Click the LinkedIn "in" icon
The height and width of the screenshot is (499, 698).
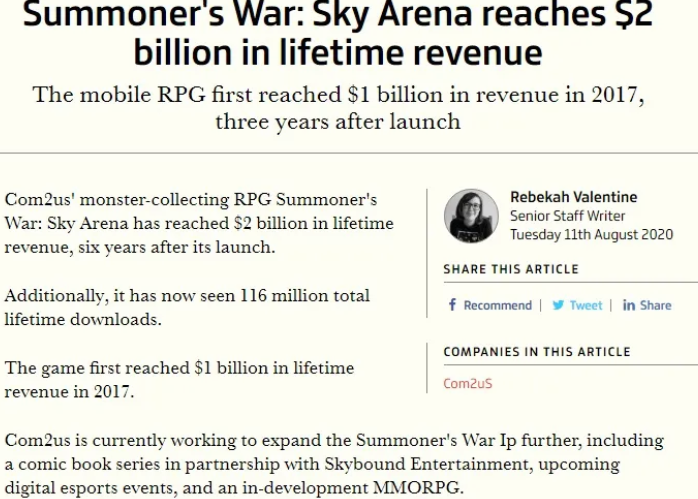(x=629, y=305)
